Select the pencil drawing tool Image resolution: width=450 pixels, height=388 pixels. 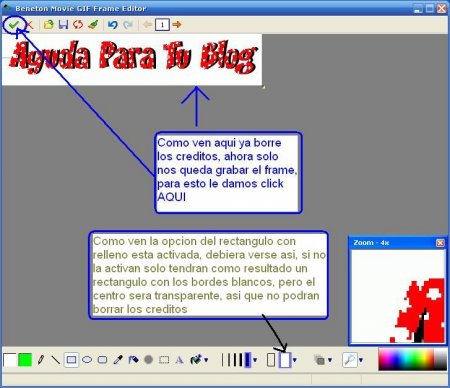coord(41,360)
